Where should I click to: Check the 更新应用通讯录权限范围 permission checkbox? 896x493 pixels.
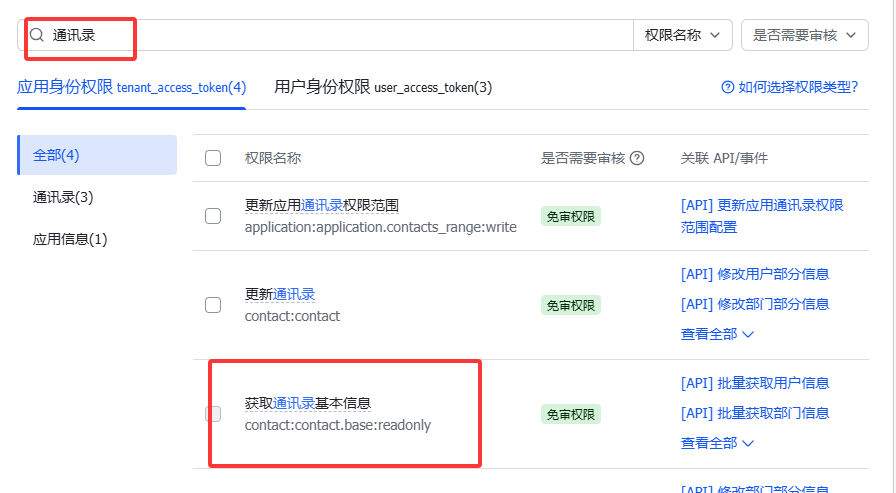(x=213, y=216)
